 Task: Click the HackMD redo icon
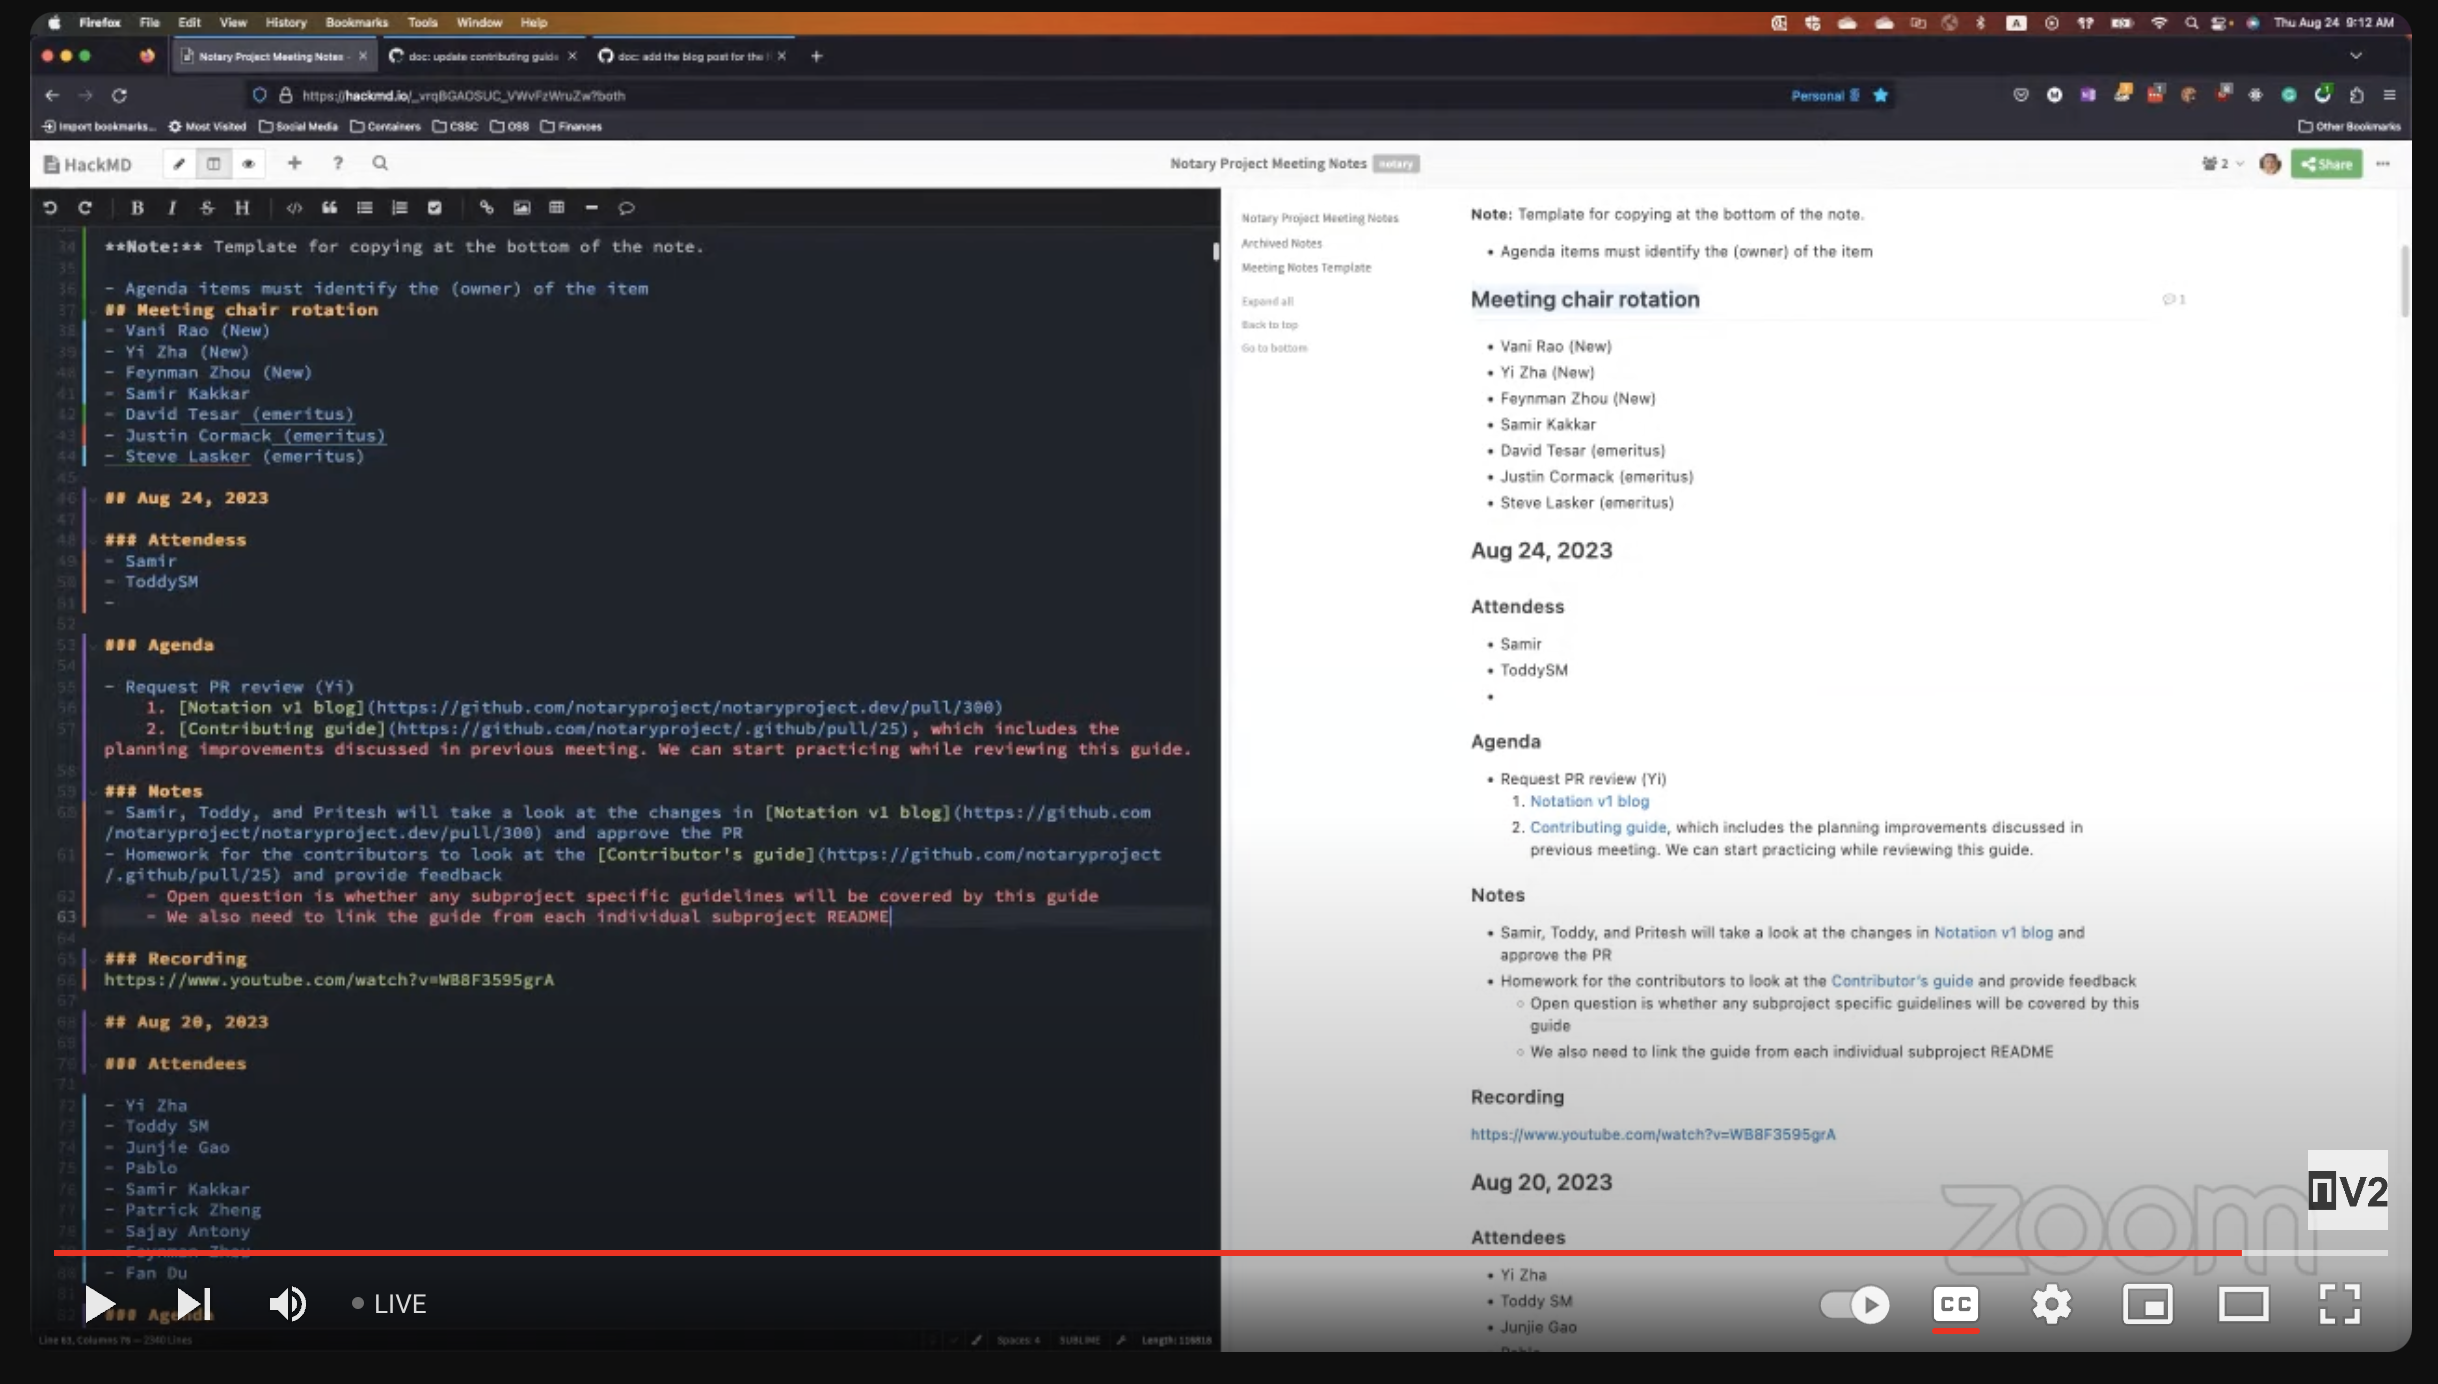85,208
